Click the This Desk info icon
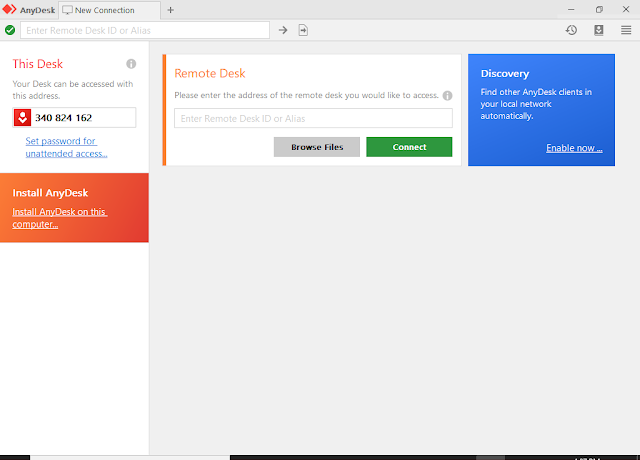This screenshot has width=640, height=460. (x=131, y=64)
